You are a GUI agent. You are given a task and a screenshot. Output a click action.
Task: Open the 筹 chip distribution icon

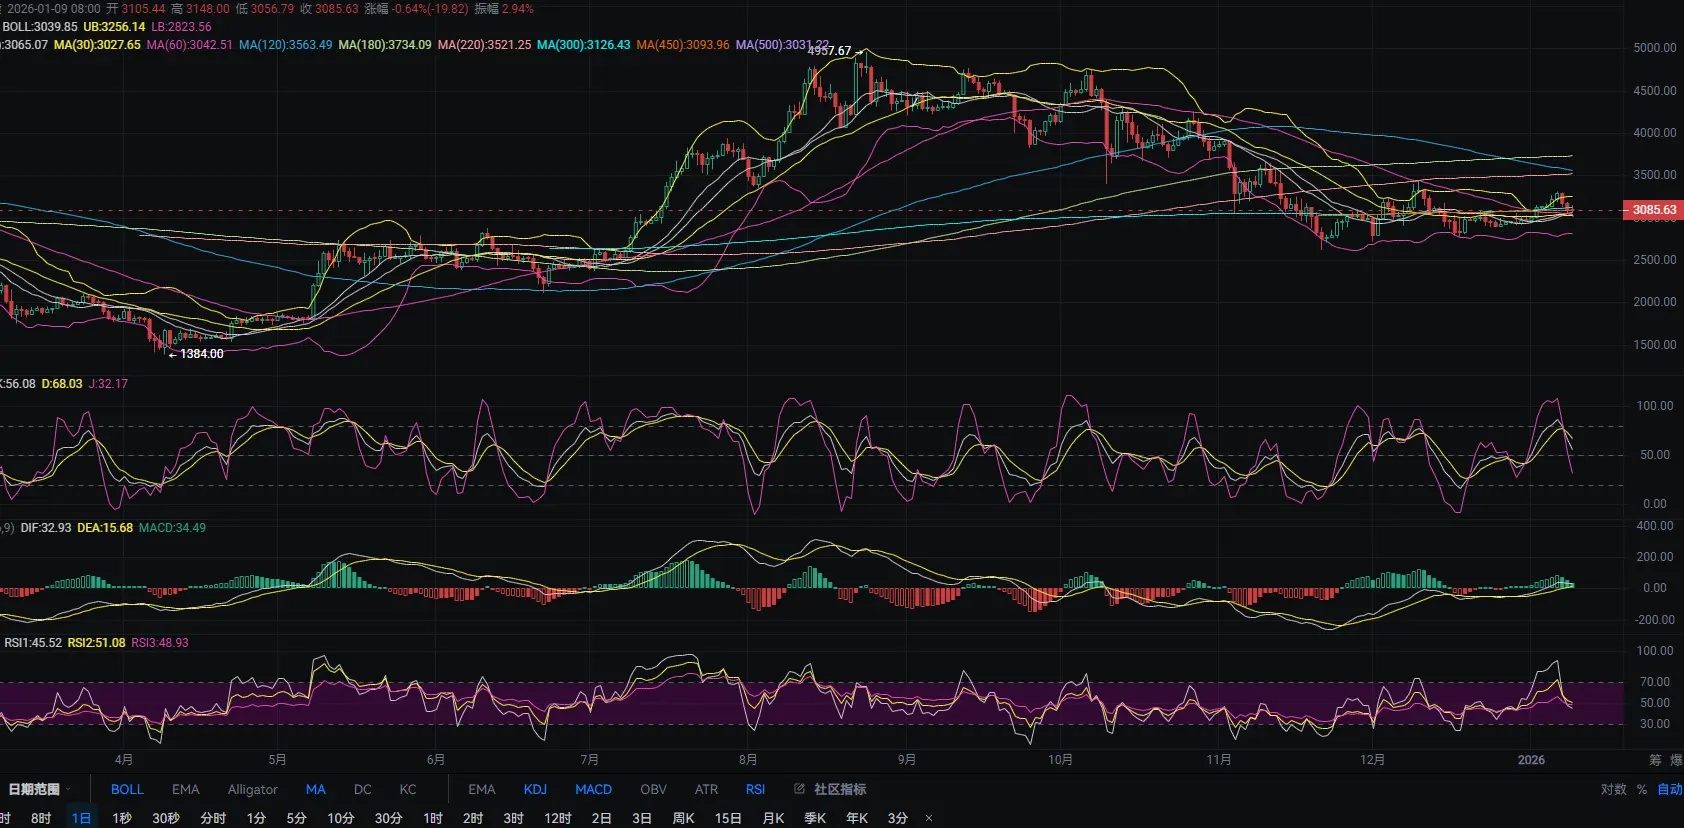[x=1655, y=760]
